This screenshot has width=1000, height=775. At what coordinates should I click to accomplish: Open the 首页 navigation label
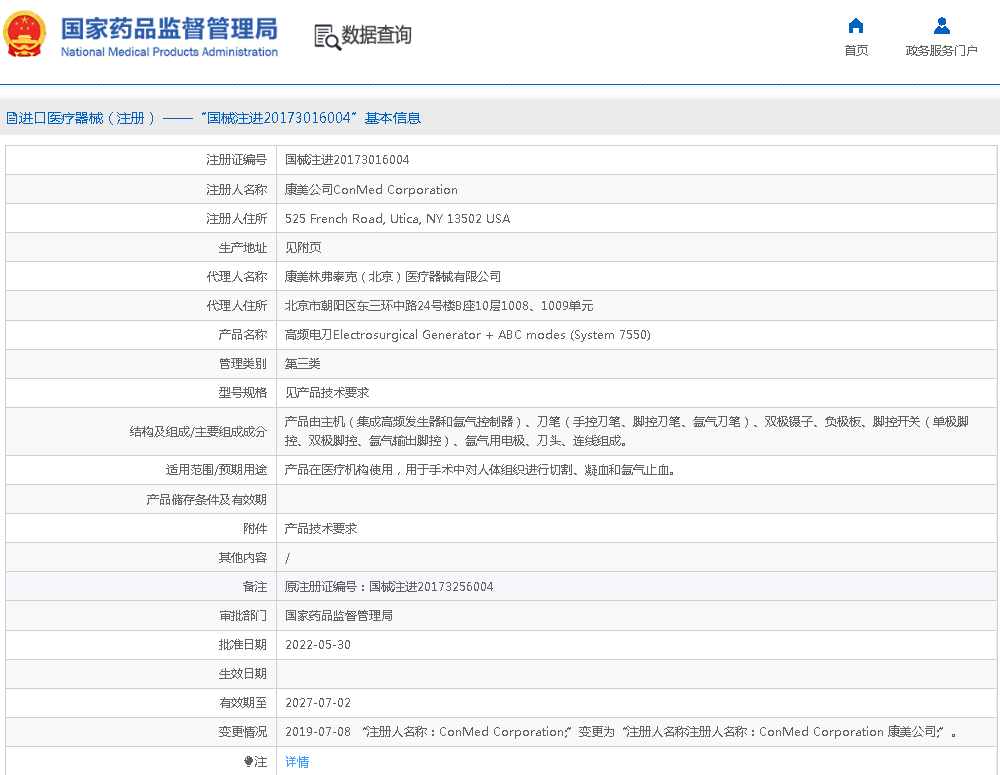click(856, 51)
